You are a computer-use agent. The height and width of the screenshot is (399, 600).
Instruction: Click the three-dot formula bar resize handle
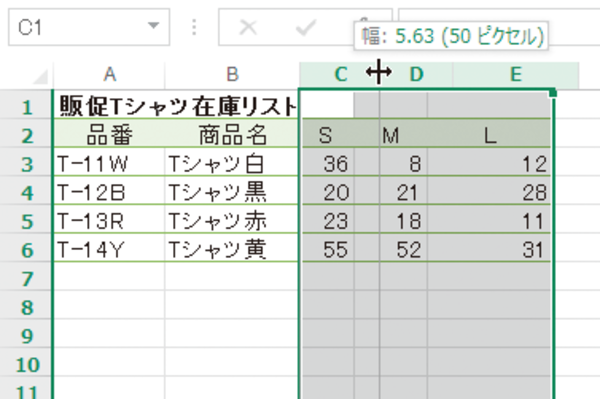coord(194,27)
